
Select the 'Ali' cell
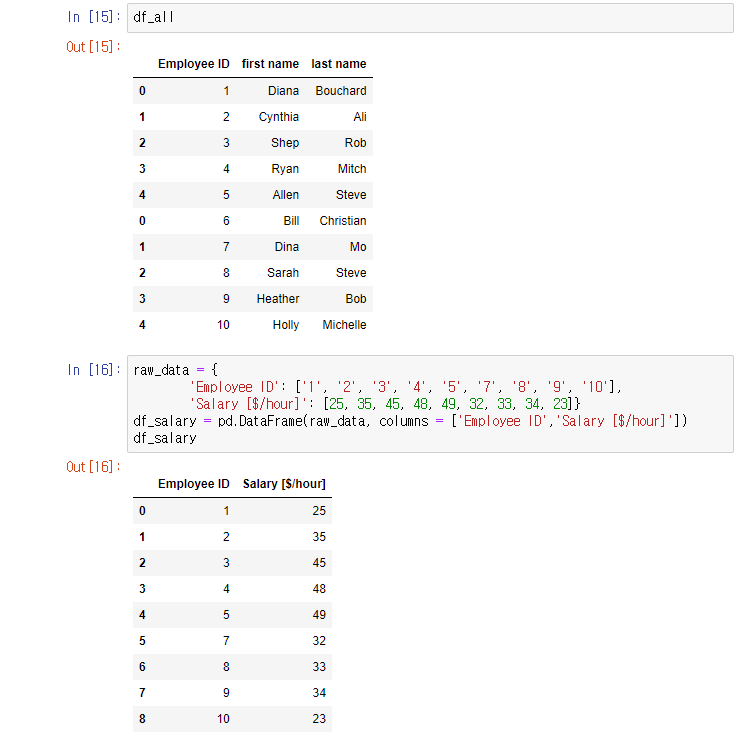click(x=360, y=117)
